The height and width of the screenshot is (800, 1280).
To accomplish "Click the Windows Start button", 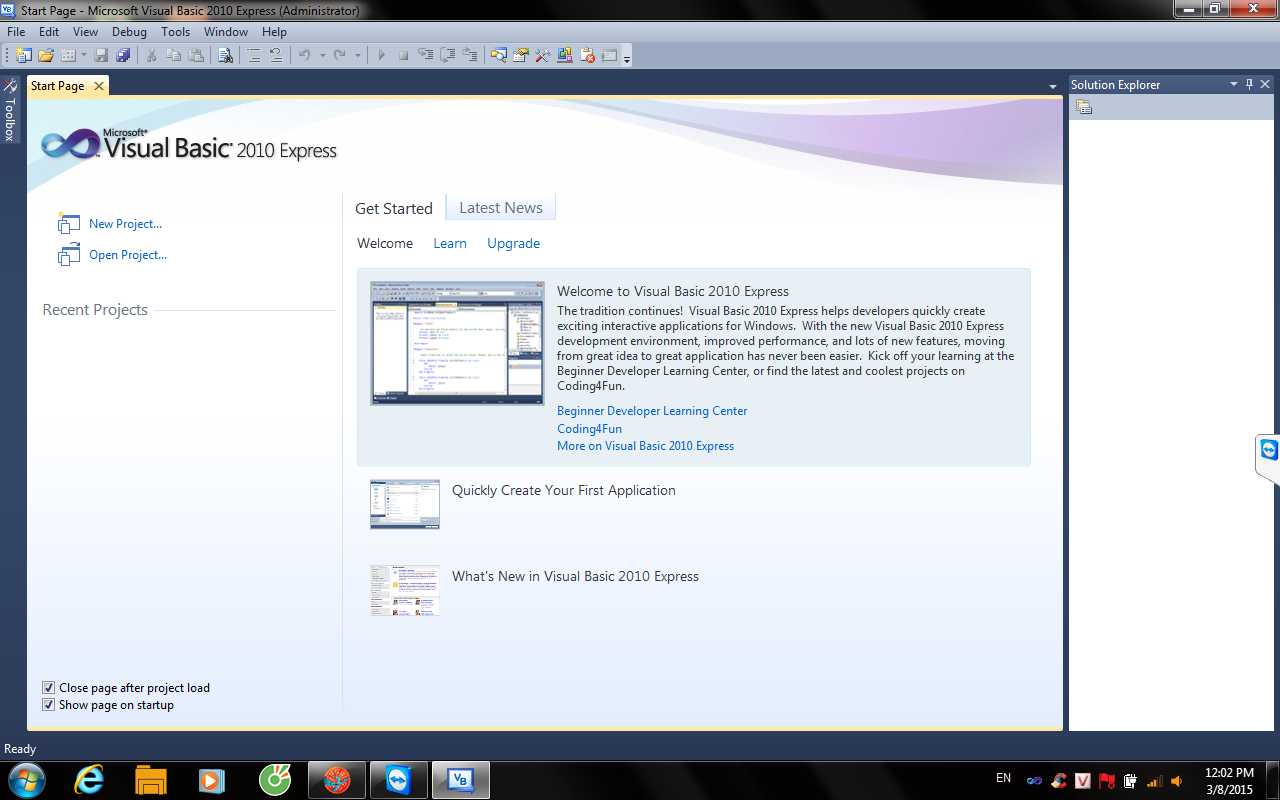I will pyautogui.click(x=26, y=780).
